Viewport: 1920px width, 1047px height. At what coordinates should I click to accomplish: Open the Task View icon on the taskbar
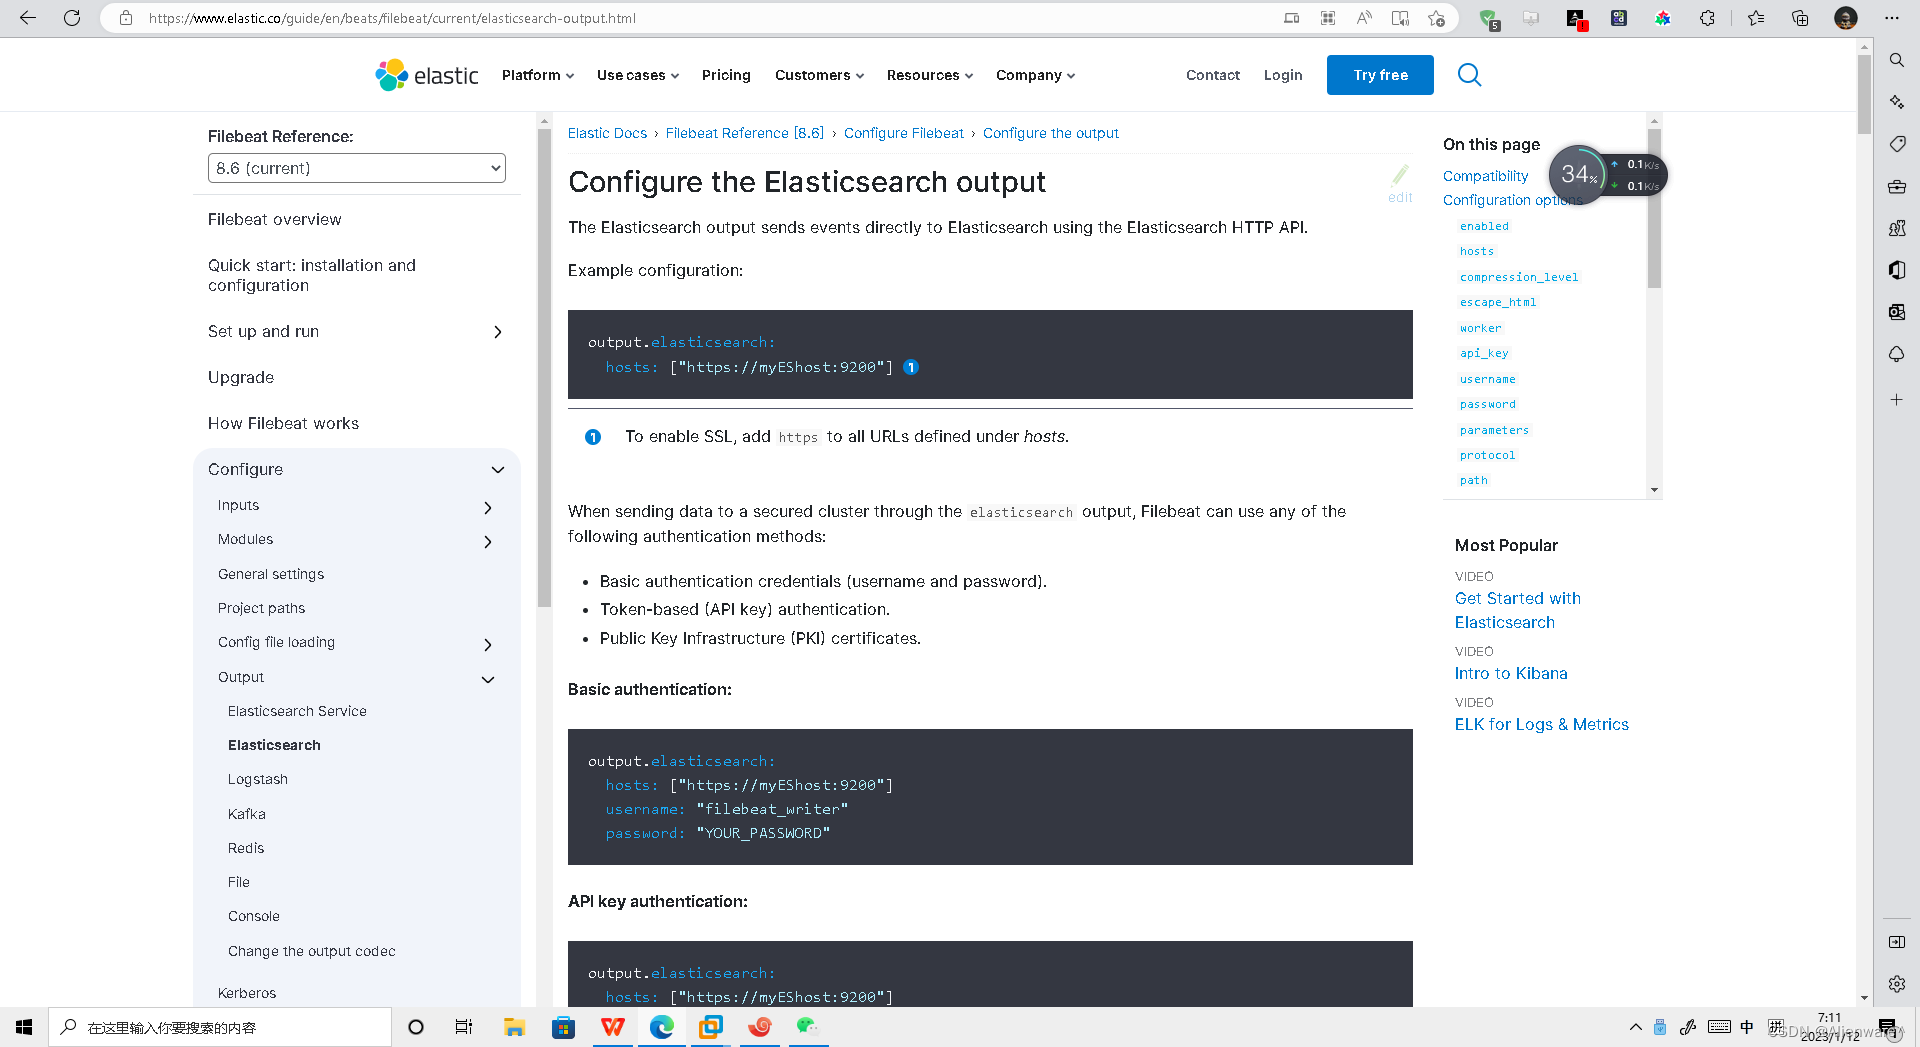(x=464, y=1027)
